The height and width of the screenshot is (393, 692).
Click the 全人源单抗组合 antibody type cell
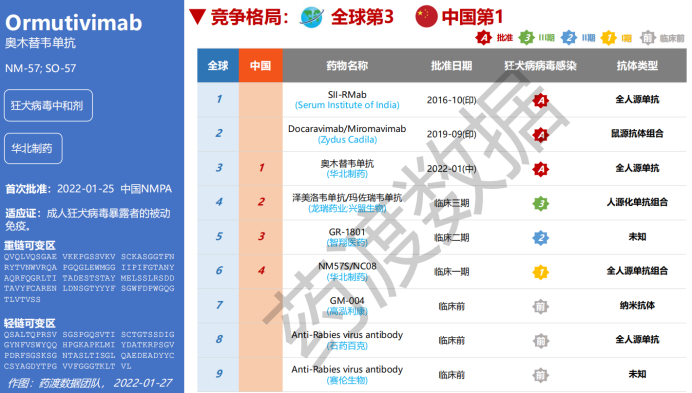coord(637,271)
